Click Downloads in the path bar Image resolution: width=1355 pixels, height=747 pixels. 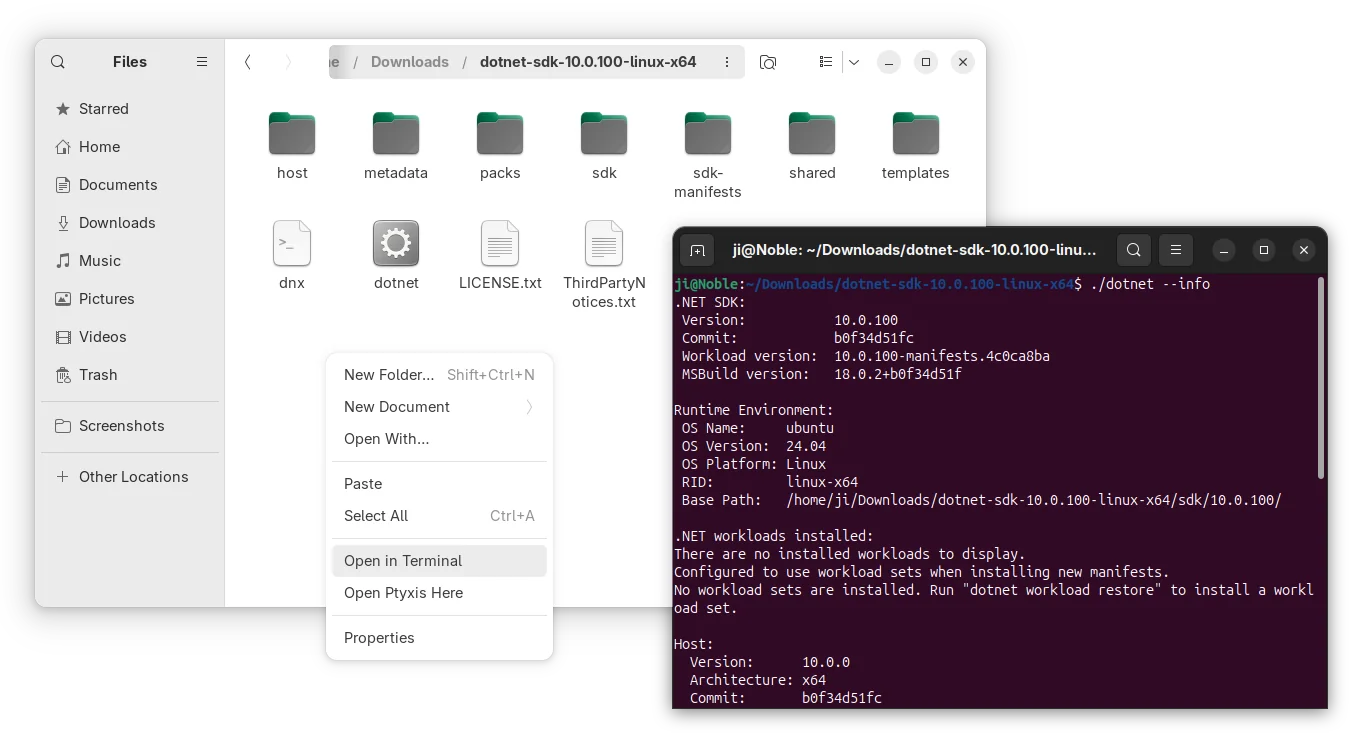pos(409,62)
